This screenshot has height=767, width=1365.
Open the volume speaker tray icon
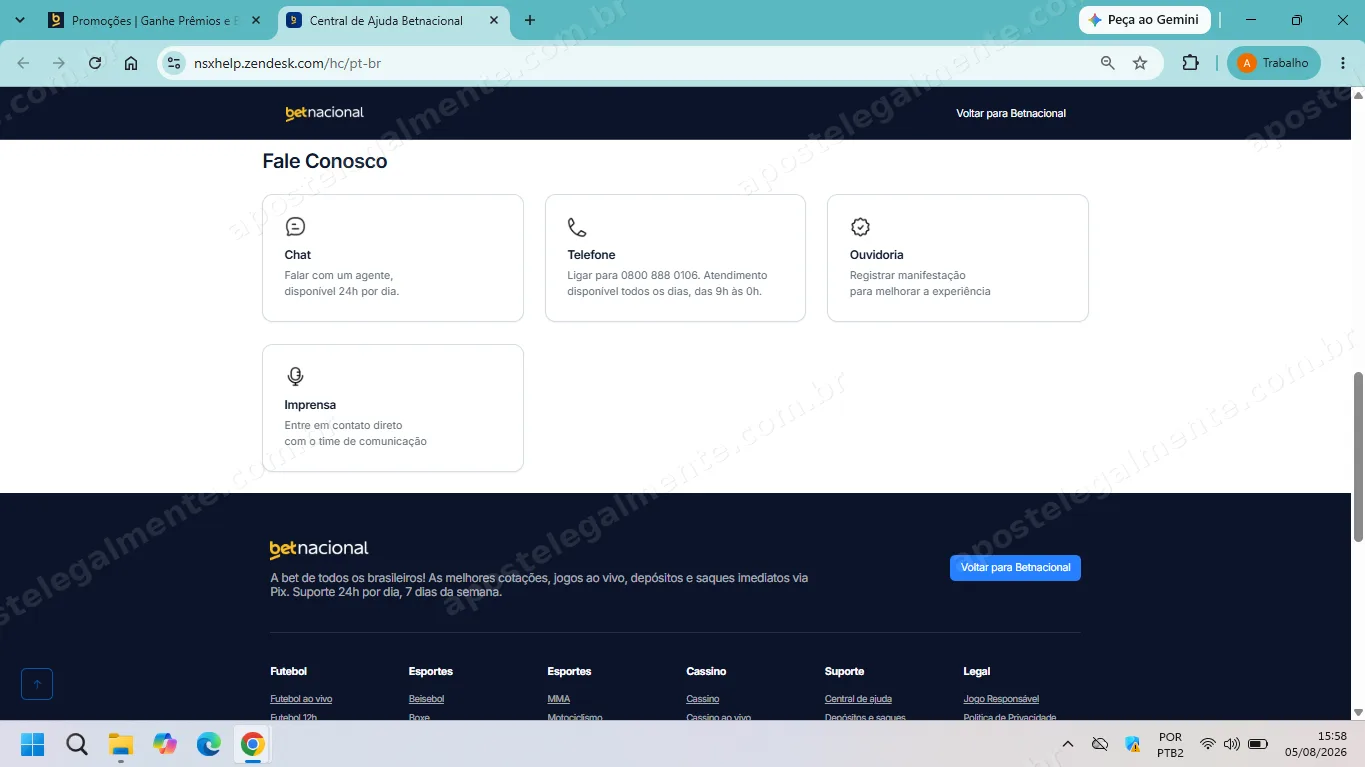click(1231, 744)
